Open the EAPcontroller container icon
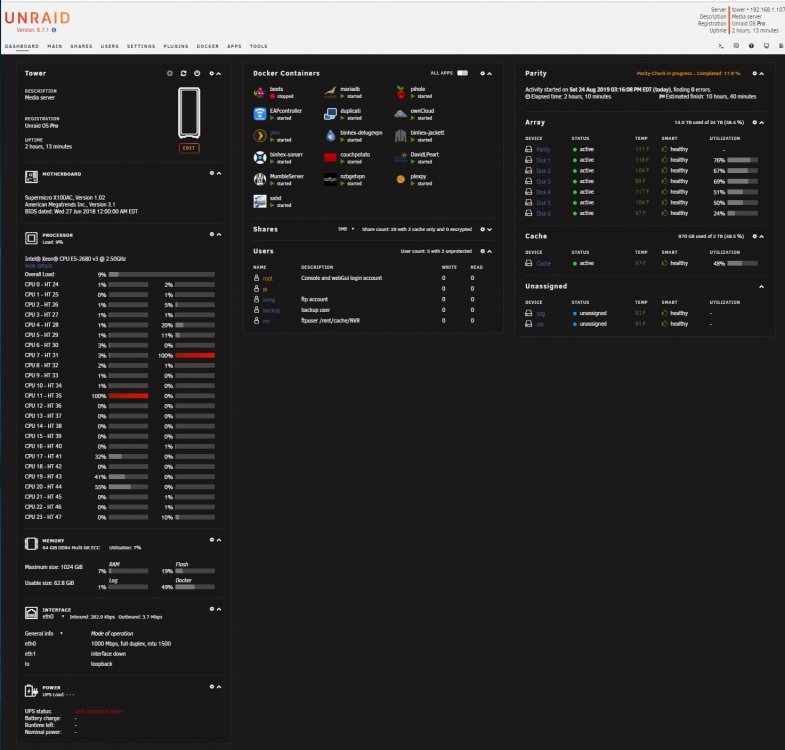 tap(259, 114)
